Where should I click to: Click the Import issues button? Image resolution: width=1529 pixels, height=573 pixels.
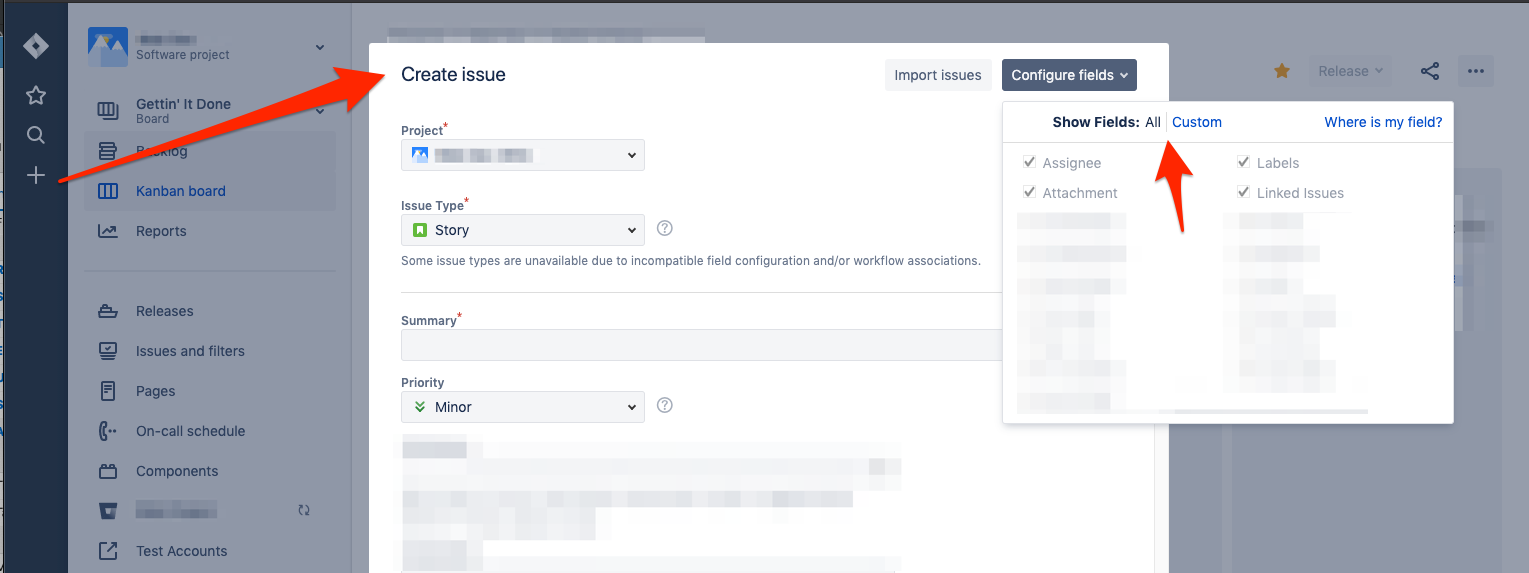coord(938,75)
